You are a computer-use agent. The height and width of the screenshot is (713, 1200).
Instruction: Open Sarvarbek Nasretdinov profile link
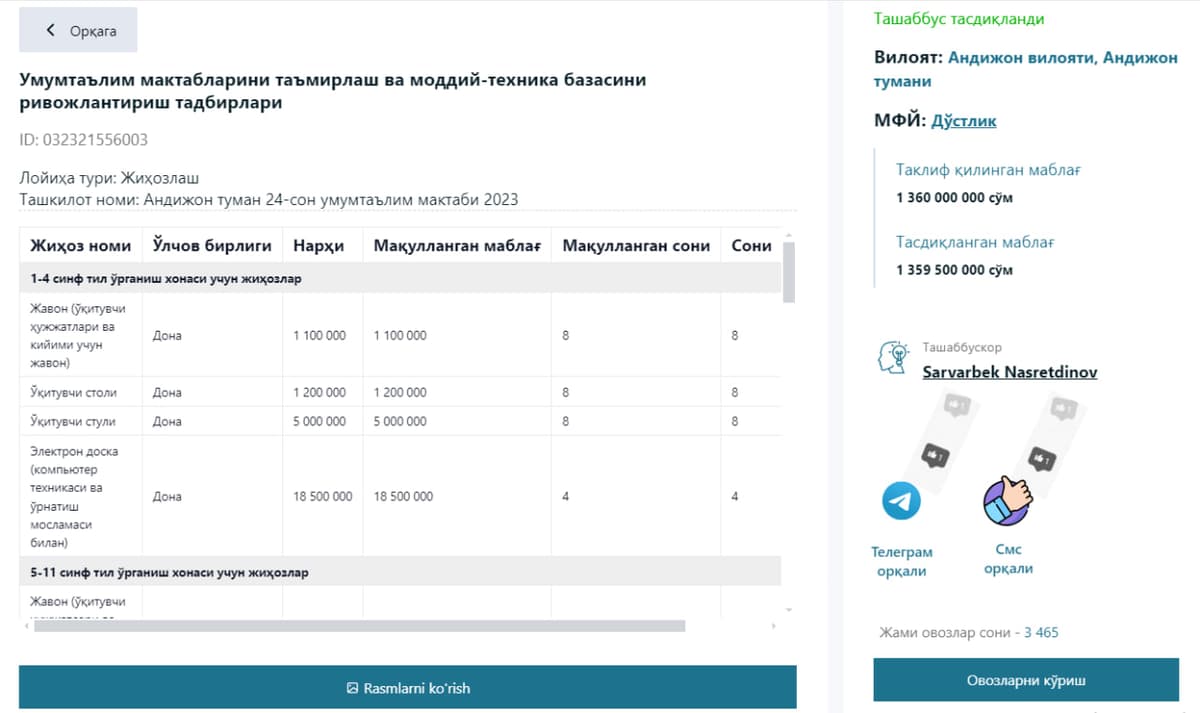click(x=1009, y=372)
